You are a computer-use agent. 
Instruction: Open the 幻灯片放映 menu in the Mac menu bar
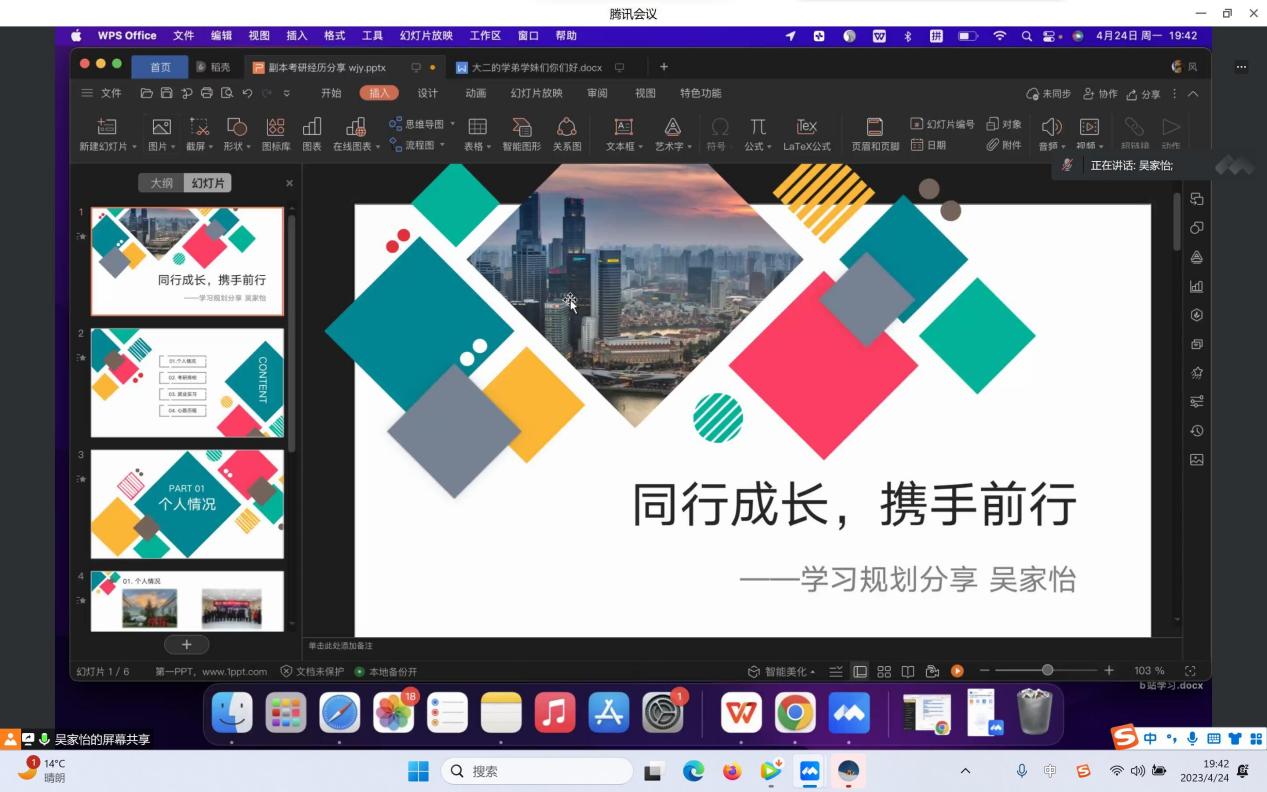426,35
